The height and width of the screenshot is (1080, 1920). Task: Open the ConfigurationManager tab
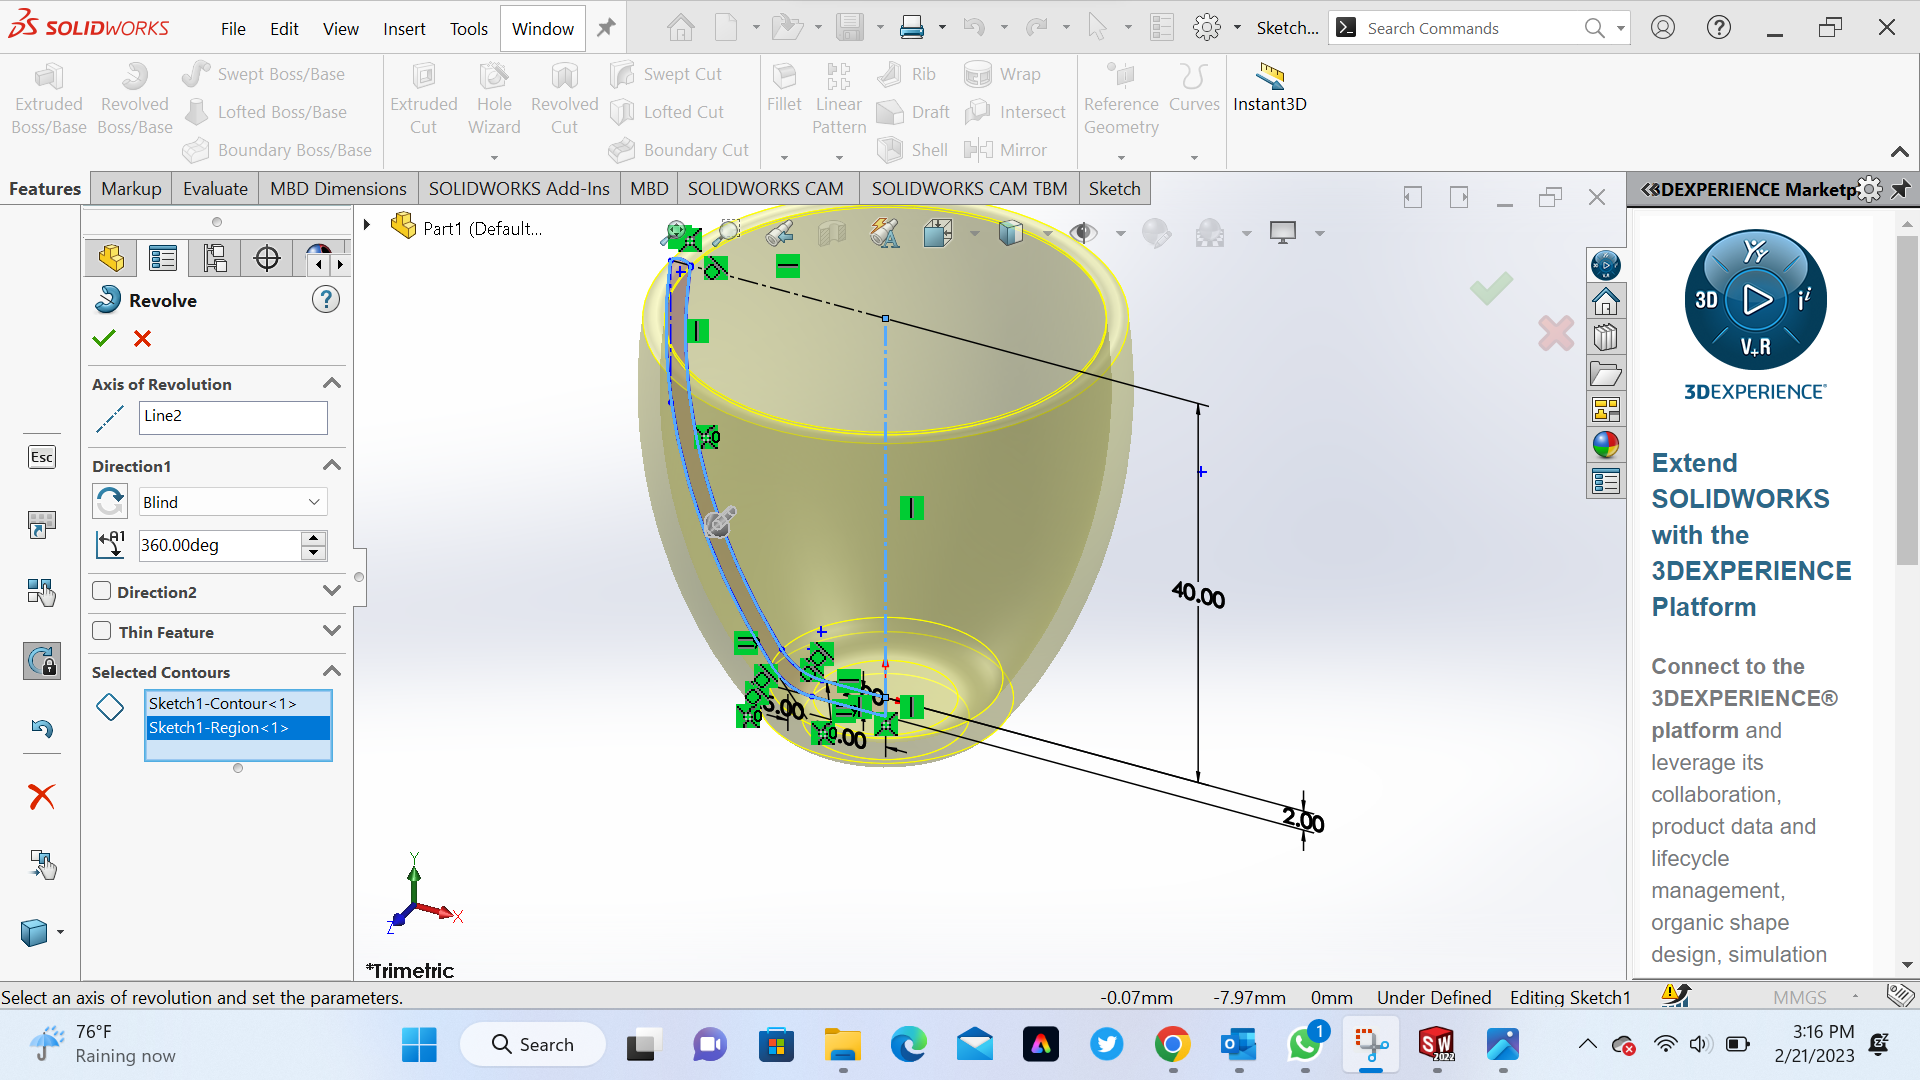click(215, 259)
